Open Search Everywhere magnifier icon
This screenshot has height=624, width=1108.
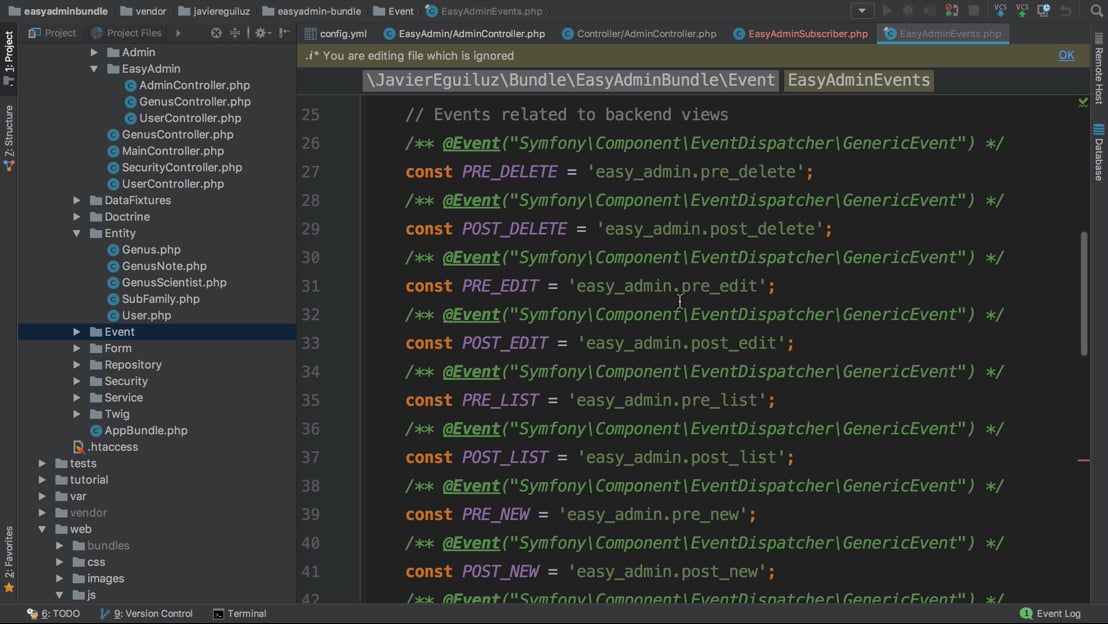(x=1096, y=11)
